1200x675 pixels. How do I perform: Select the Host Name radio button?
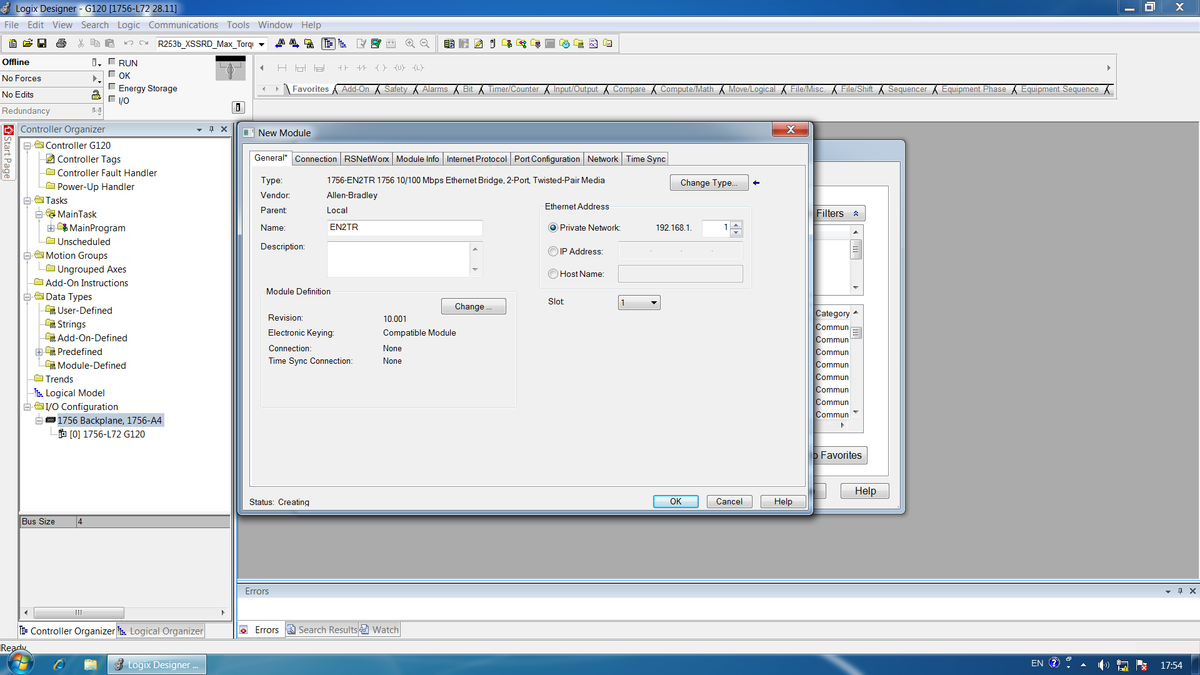pyautogui.click(x=553, y=274)
